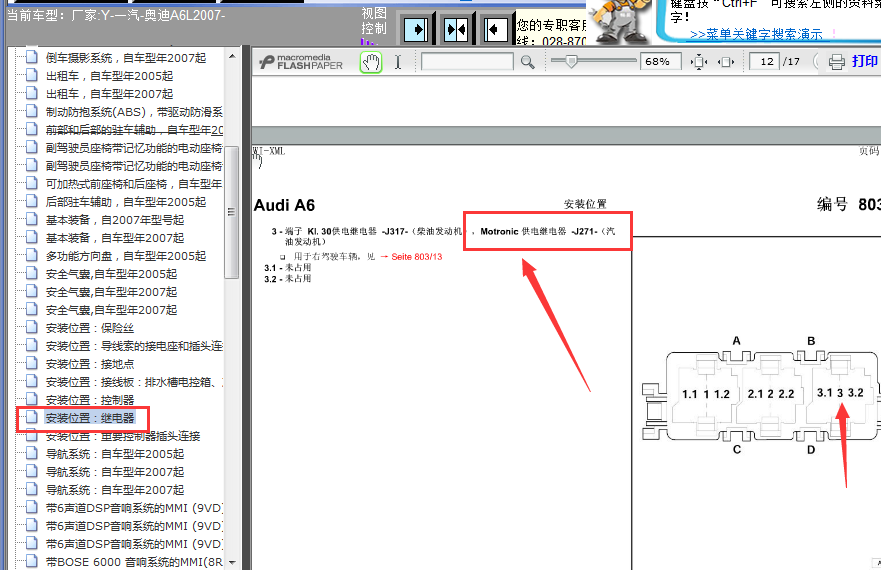Click the printer icon
This screenshot has height=570, width=881.
click(837, 62)
